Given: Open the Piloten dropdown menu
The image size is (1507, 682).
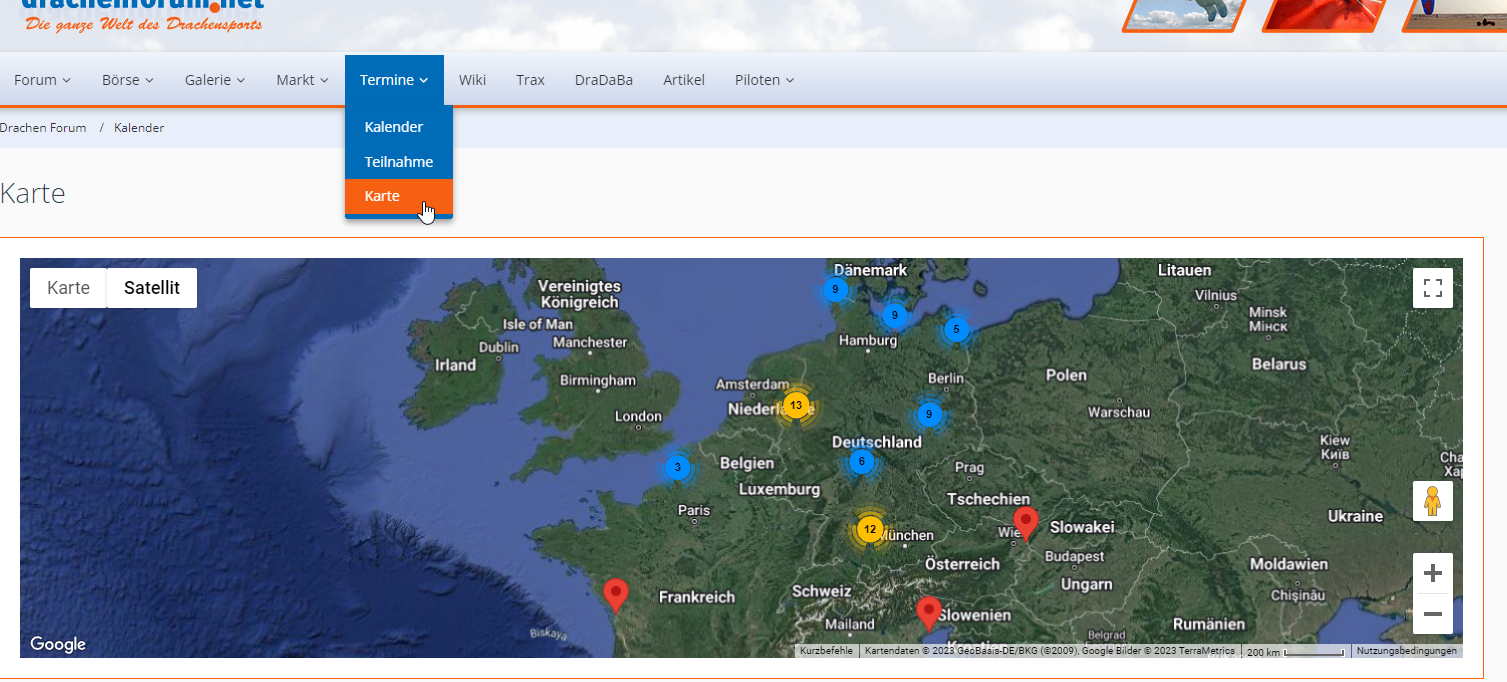Looking at the screenshot, I should [764, 80].
